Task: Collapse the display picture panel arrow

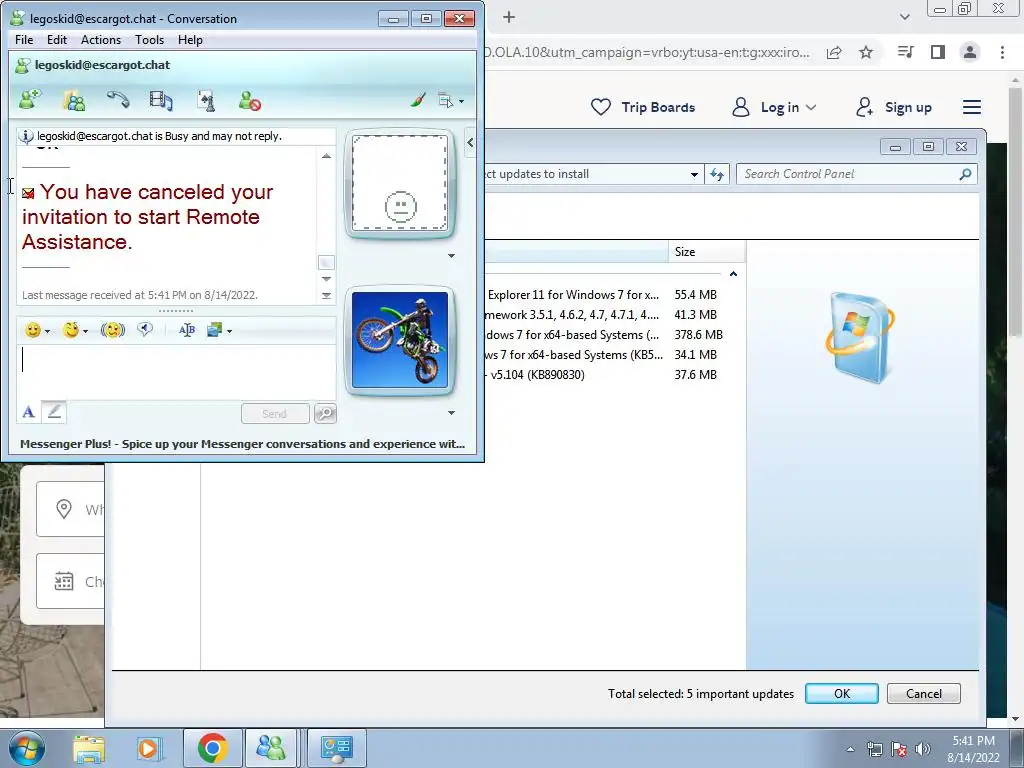Action: (470, 142)
